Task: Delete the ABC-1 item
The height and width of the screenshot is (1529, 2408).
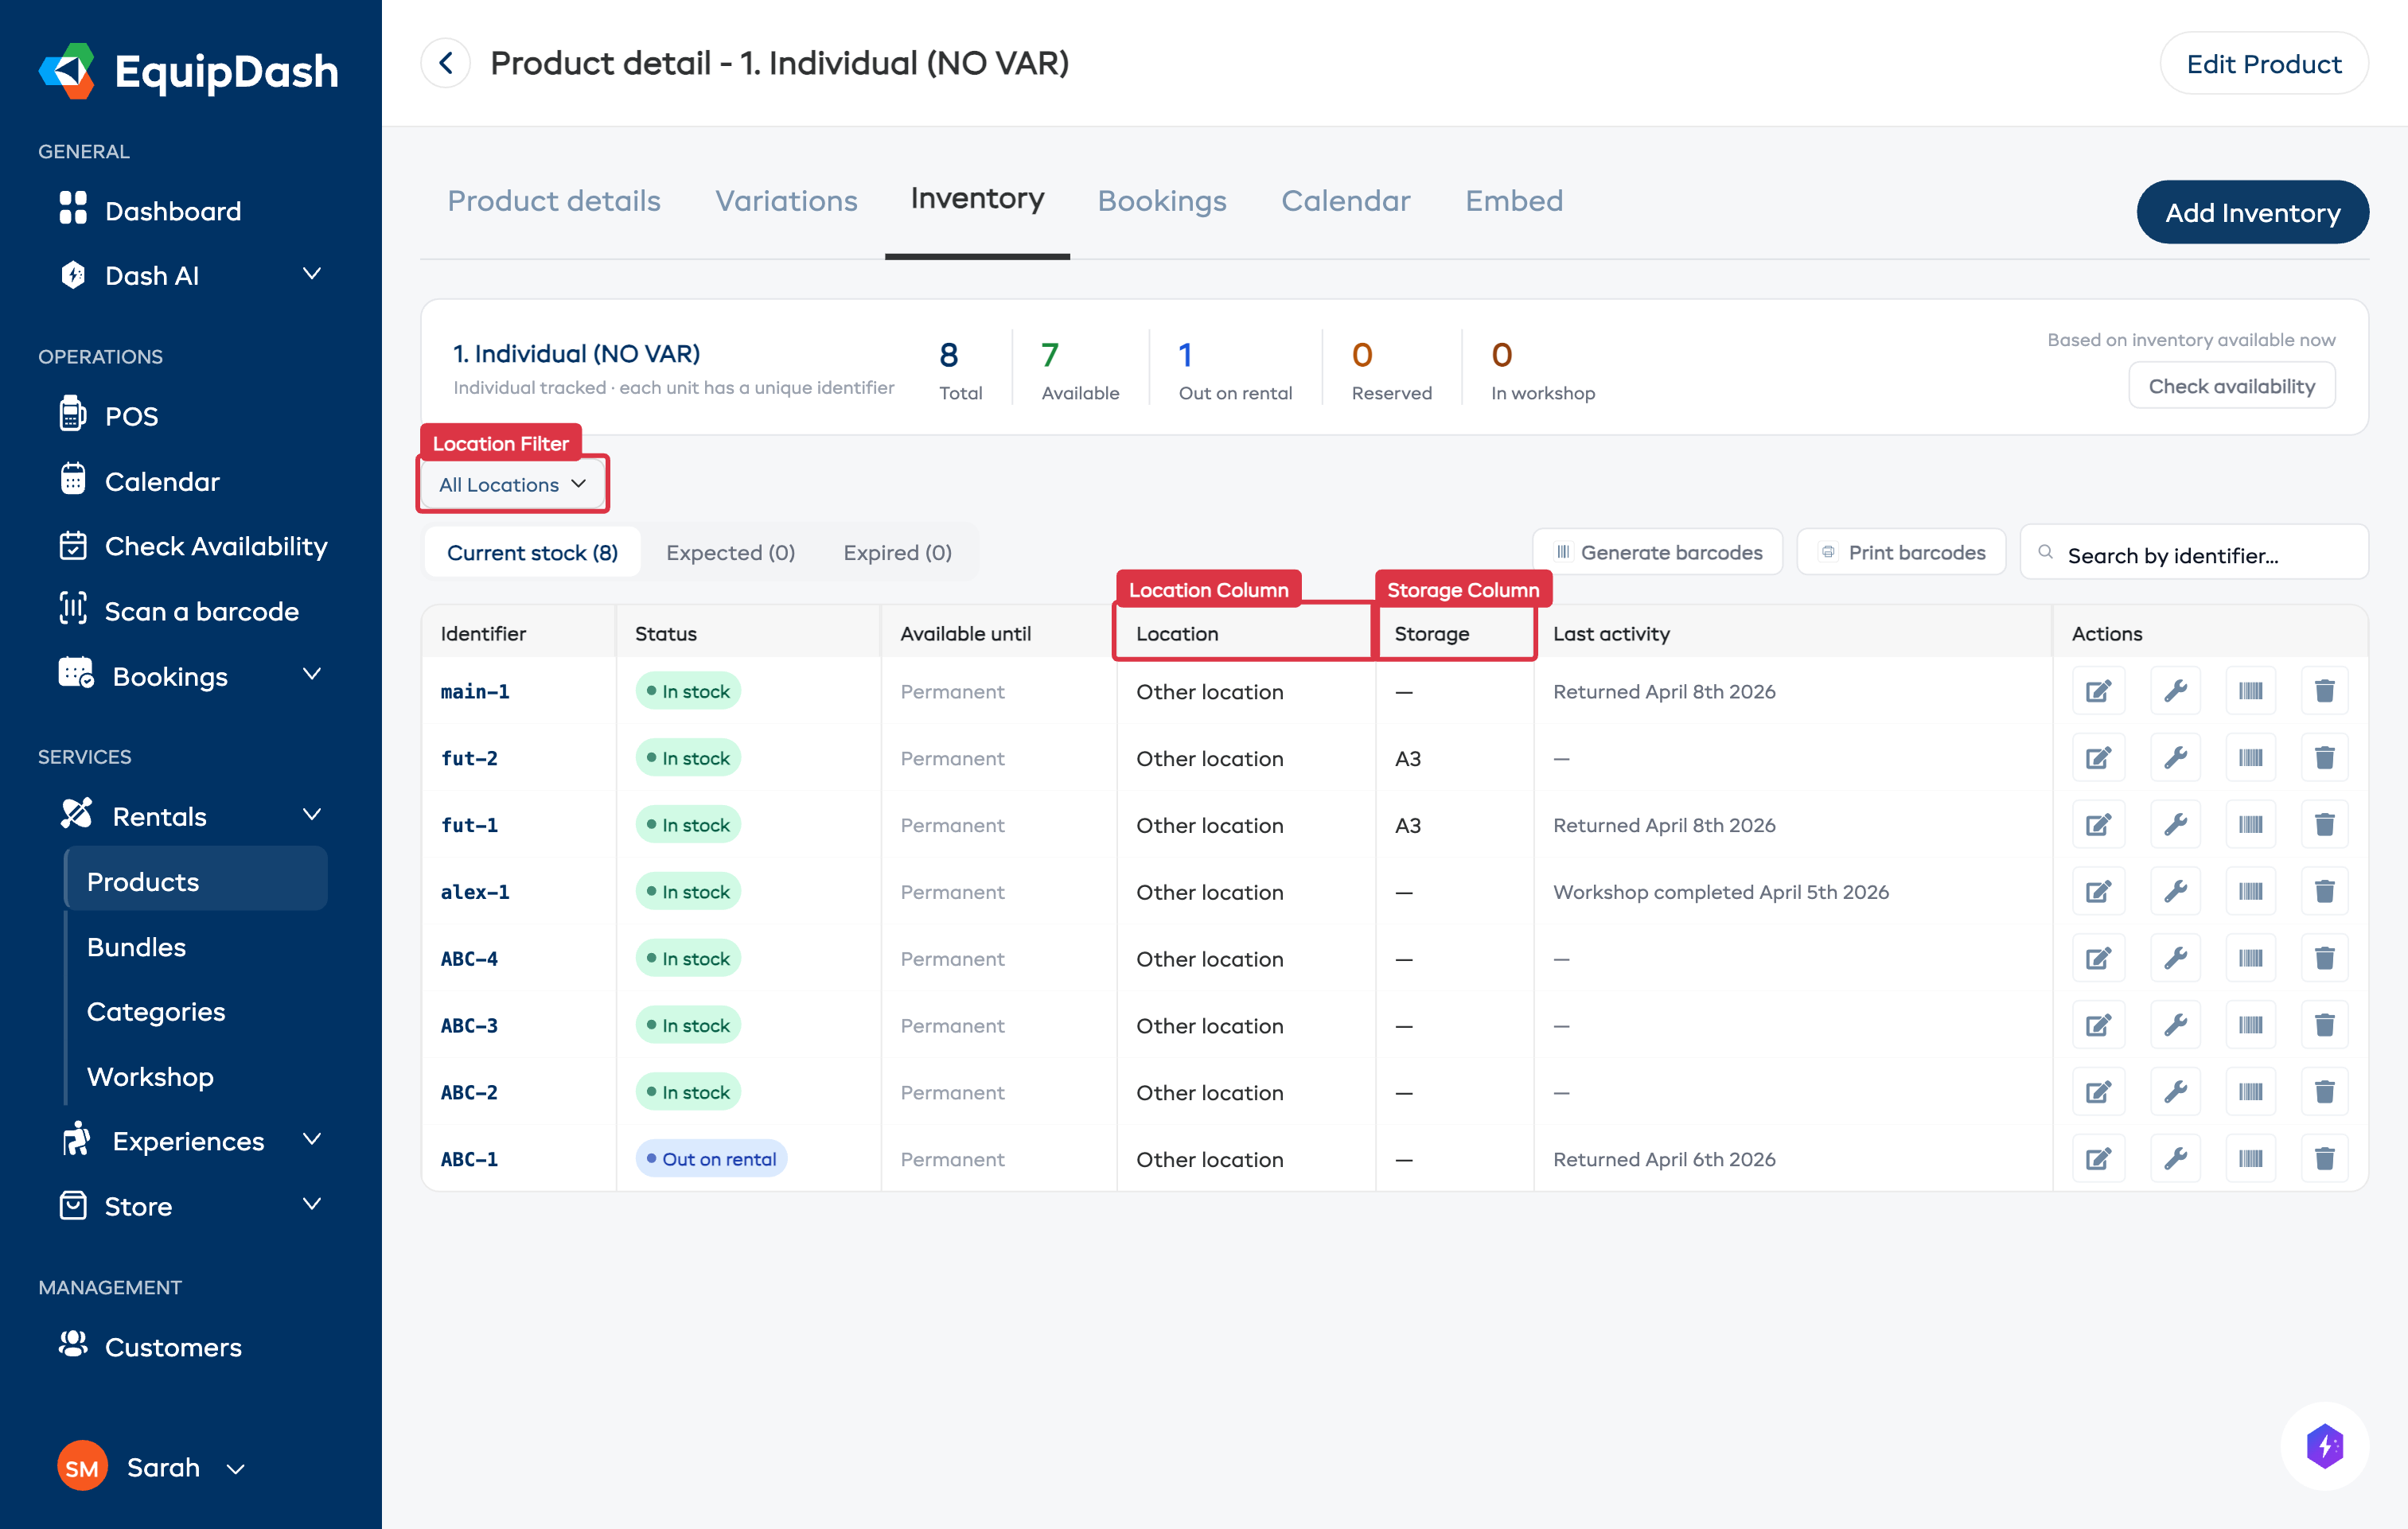Action: [2324, 1159]
